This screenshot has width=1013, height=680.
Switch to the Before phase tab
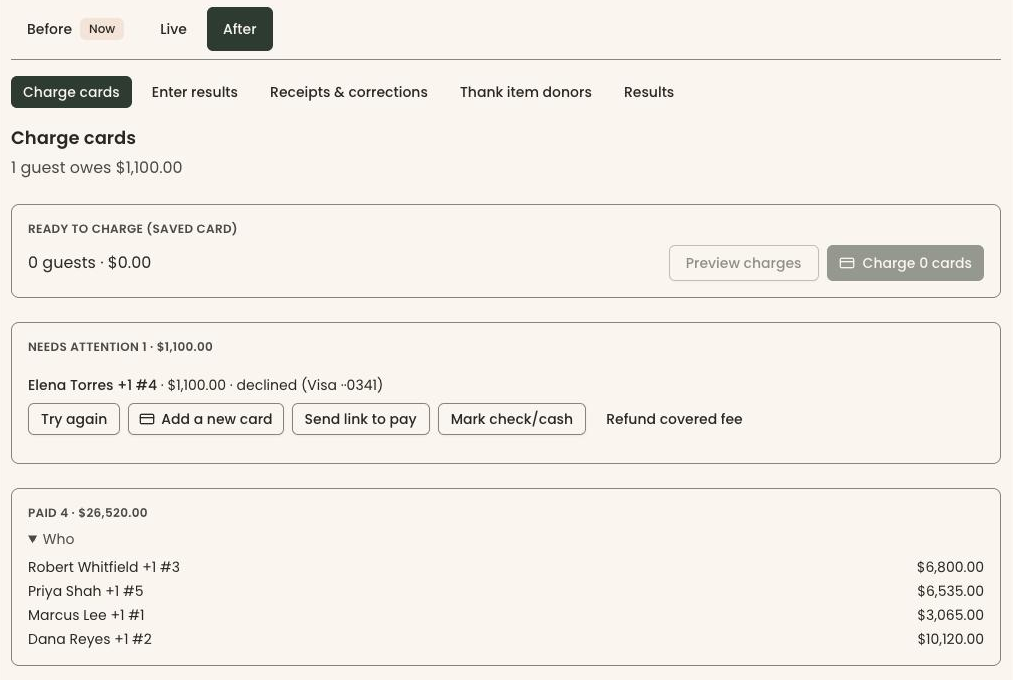point(75,29)
